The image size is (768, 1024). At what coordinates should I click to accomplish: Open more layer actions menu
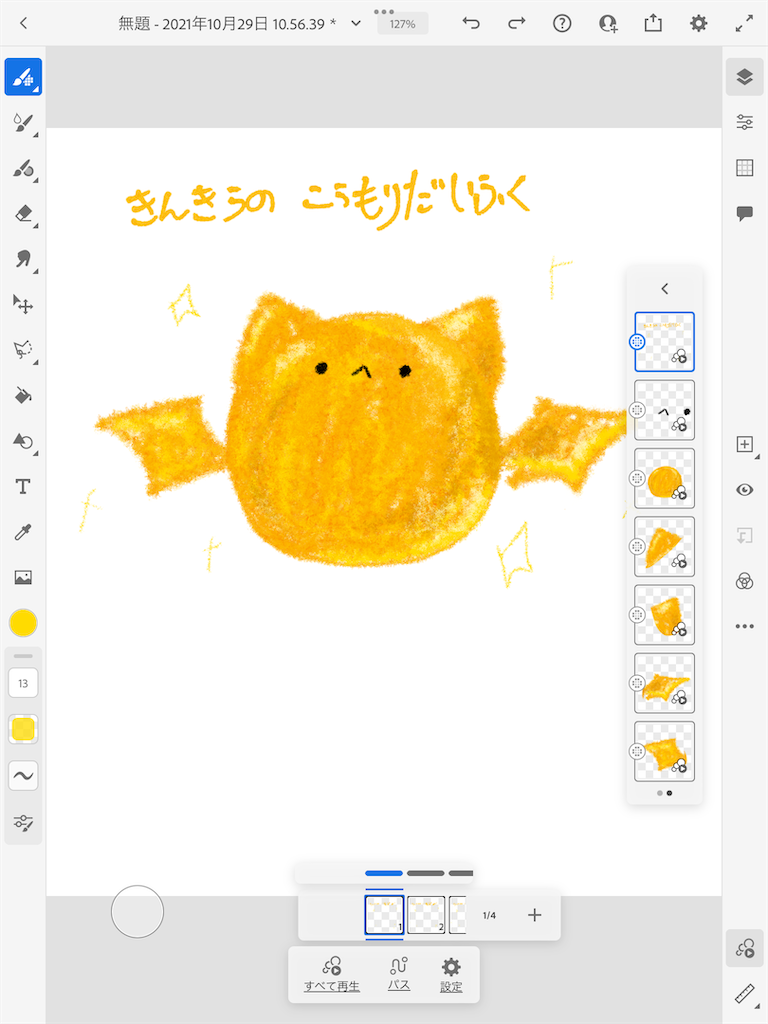(744, 626)
